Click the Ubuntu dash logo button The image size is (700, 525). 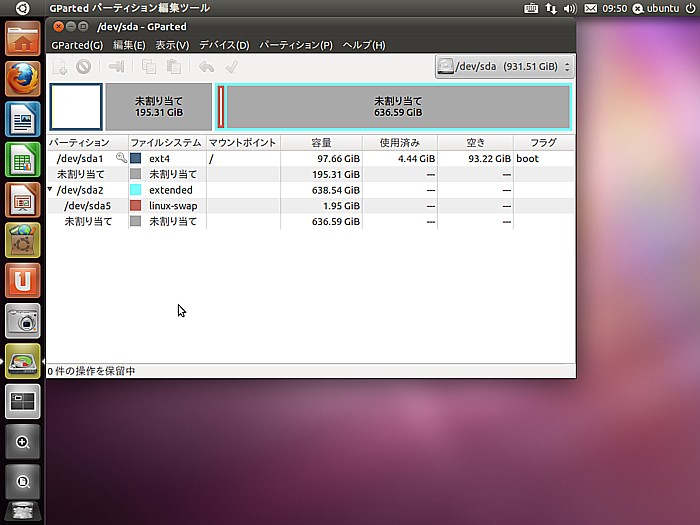pos(22,8)
